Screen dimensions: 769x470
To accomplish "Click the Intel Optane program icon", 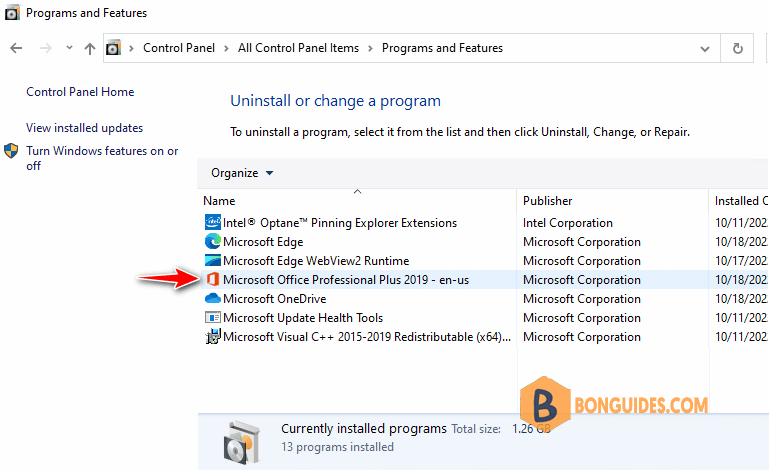I will coord(212,222).
